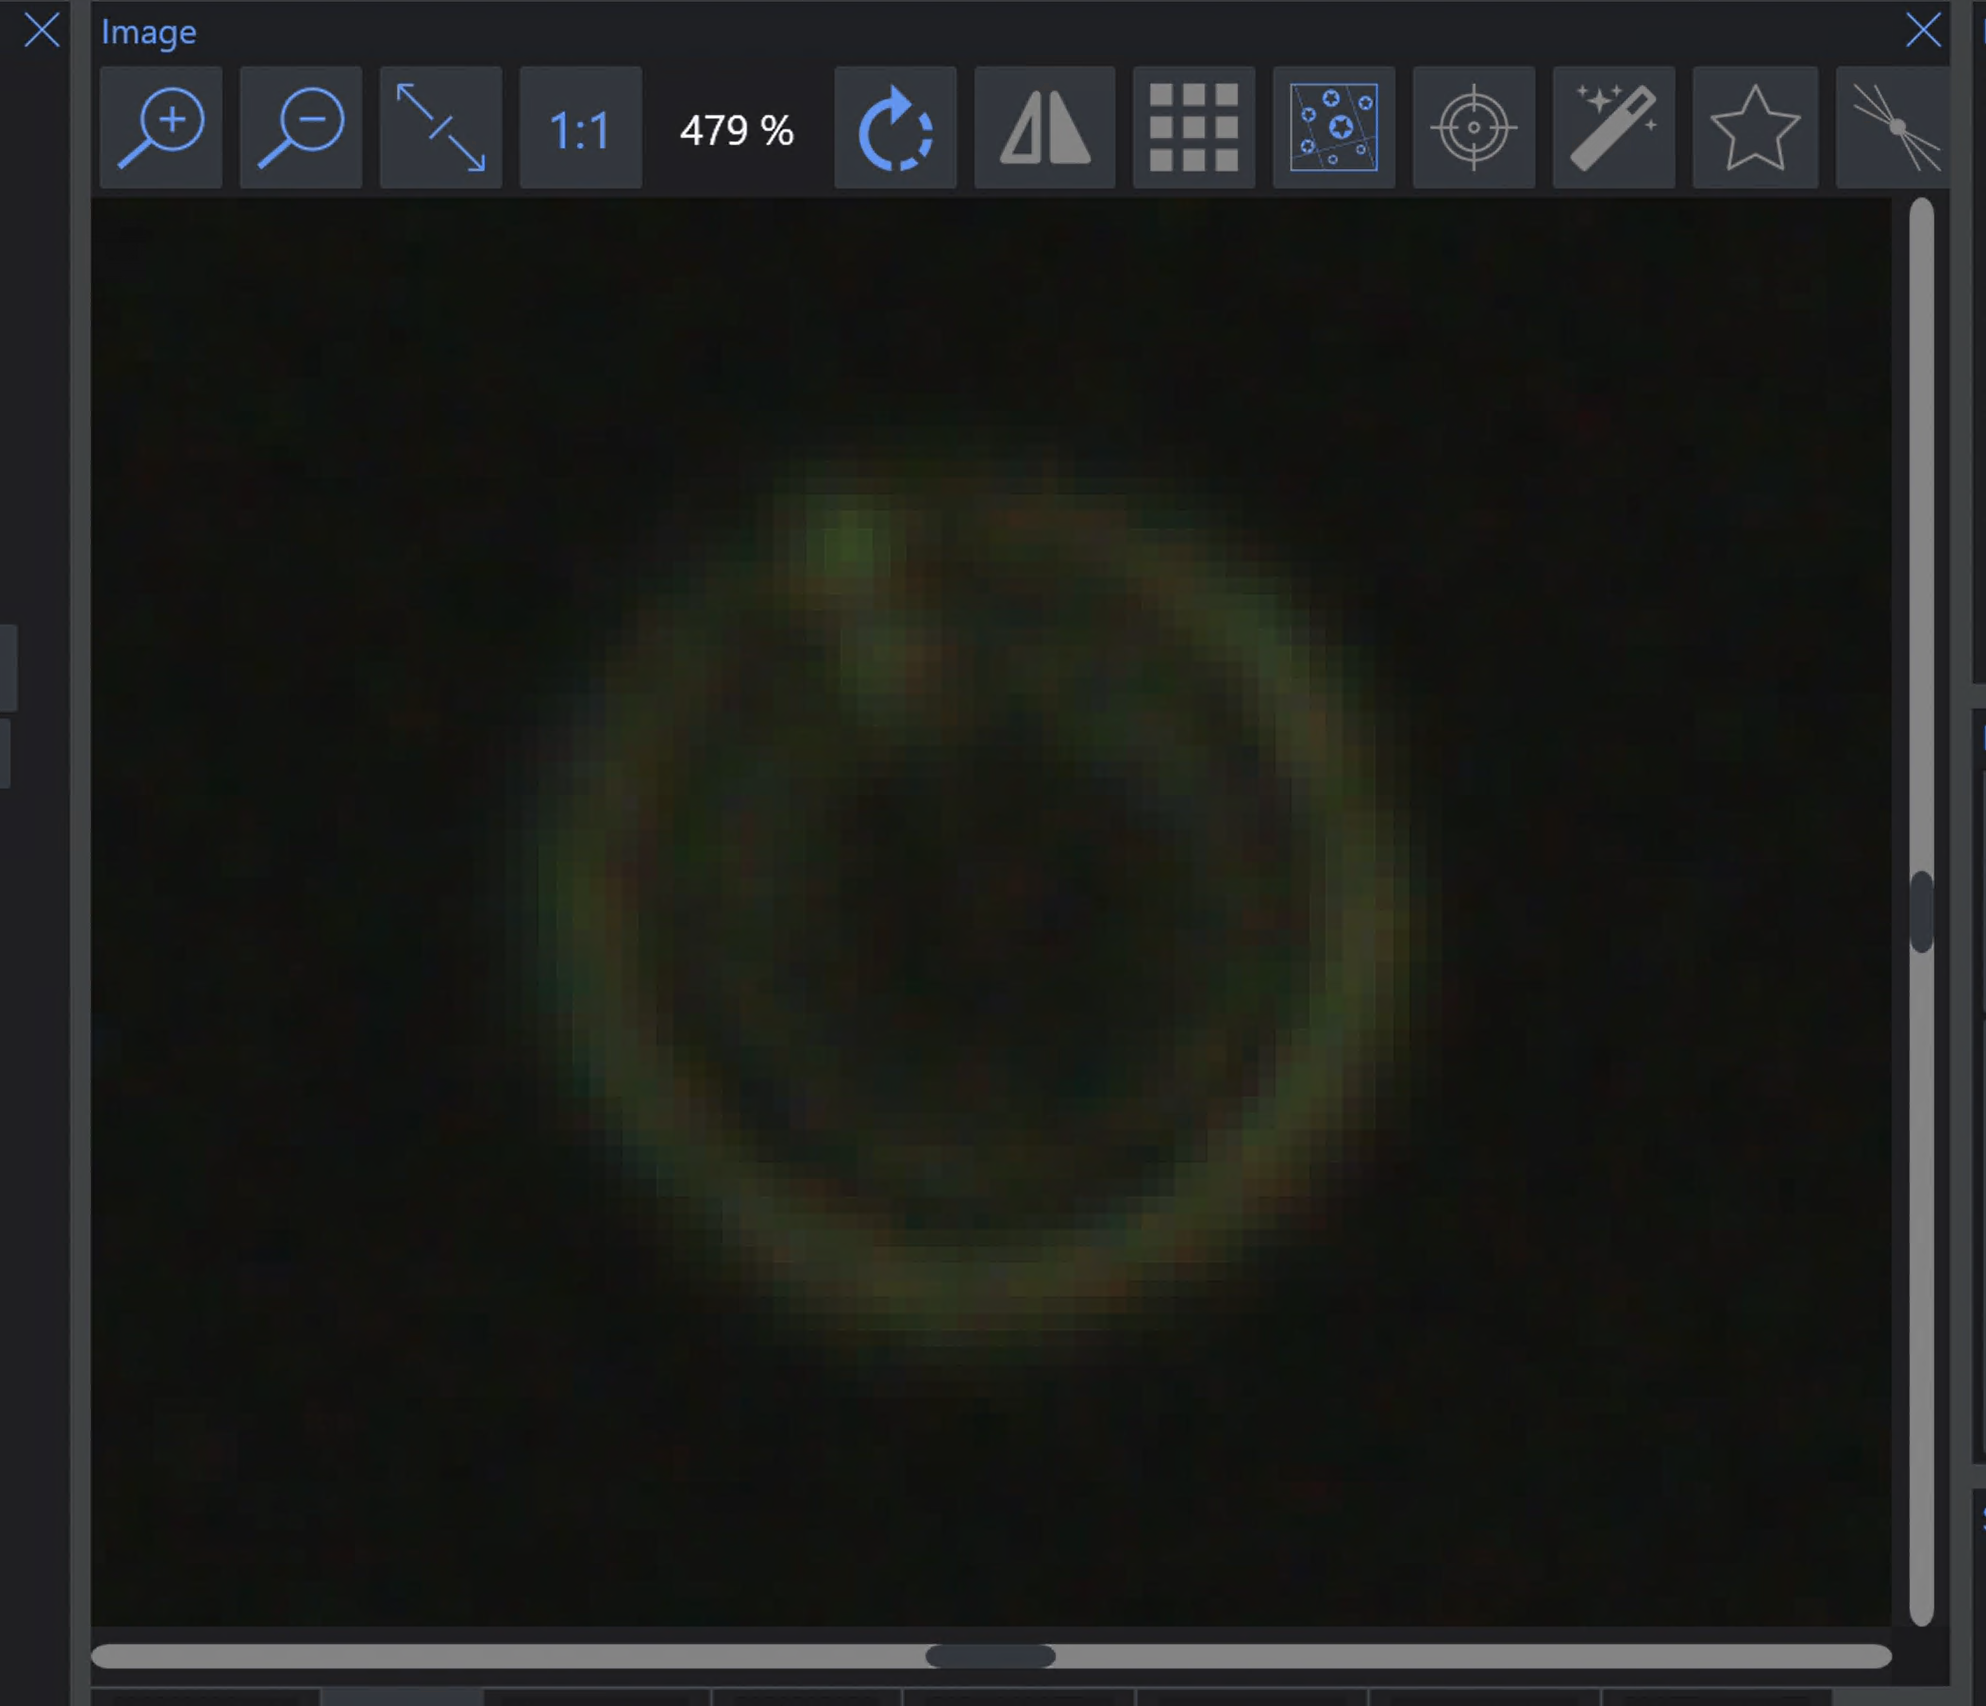Set zoom to 1:1 scale
Screen dimensions: 1986x1706
click(581, 128)
